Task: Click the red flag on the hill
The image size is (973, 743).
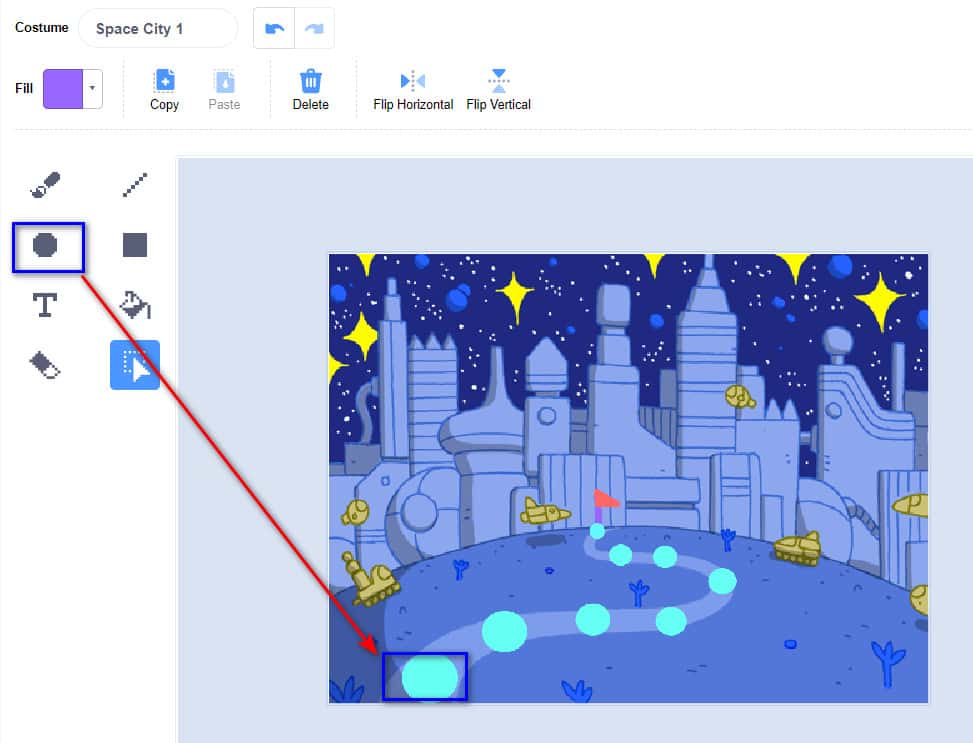Action: (x=605, y=499)
